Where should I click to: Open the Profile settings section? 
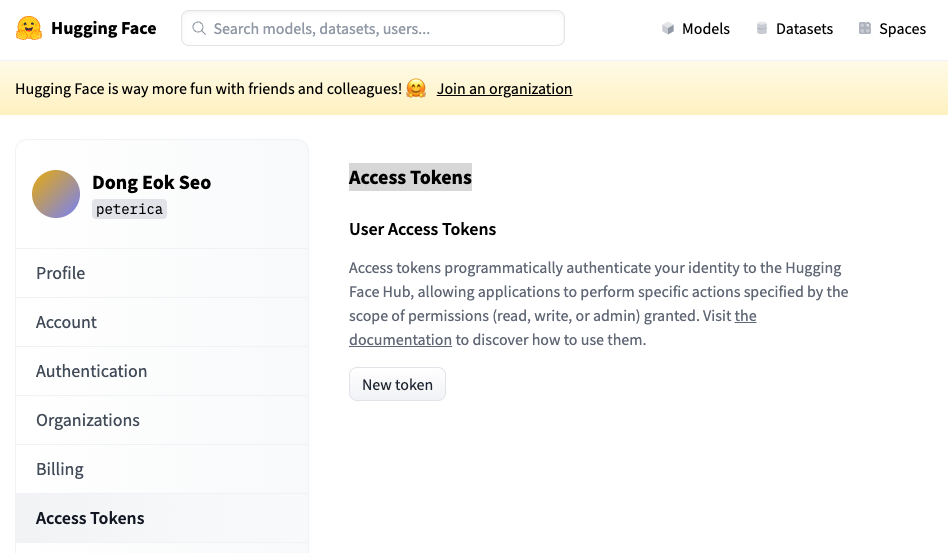(162, 273)
